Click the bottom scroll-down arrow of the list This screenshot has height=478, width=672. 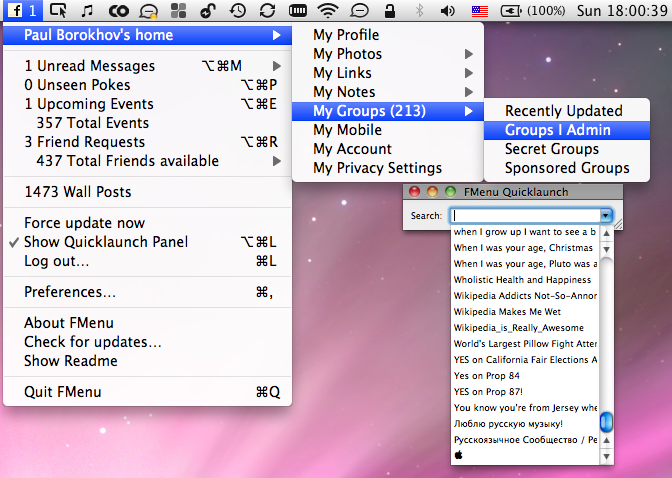coord(606,457)
